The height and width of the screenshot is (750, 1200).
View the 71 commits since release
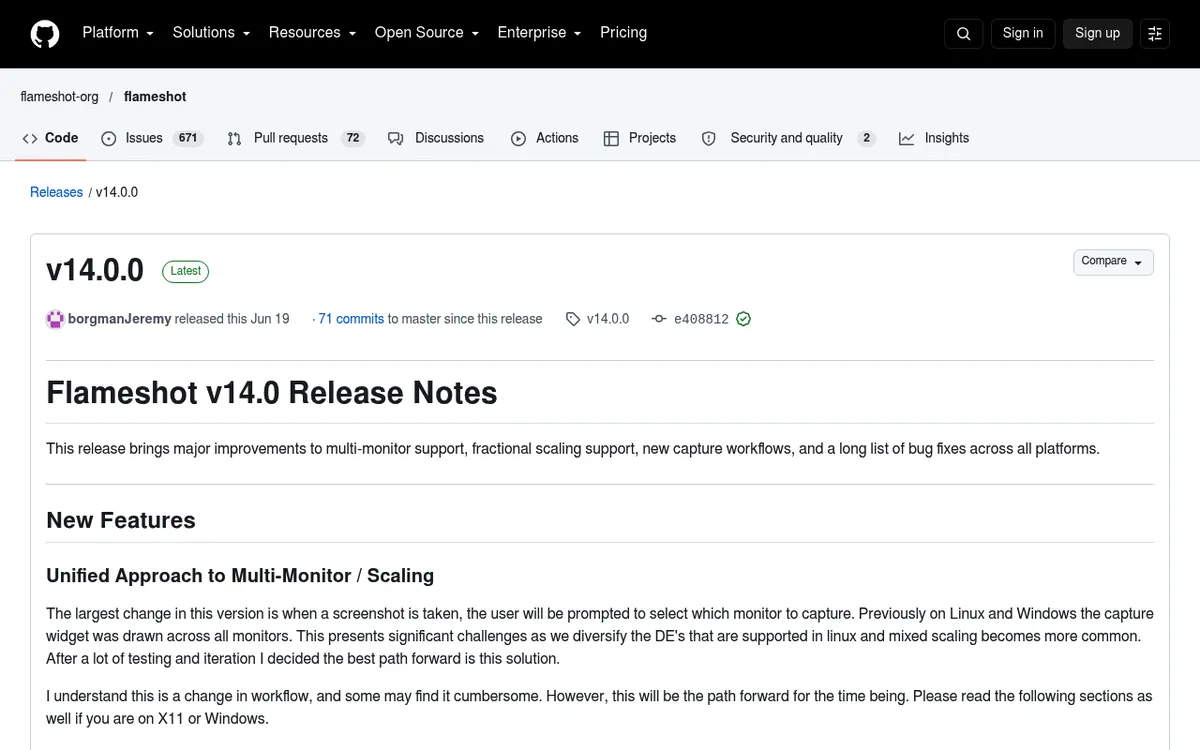pos(351,319)
